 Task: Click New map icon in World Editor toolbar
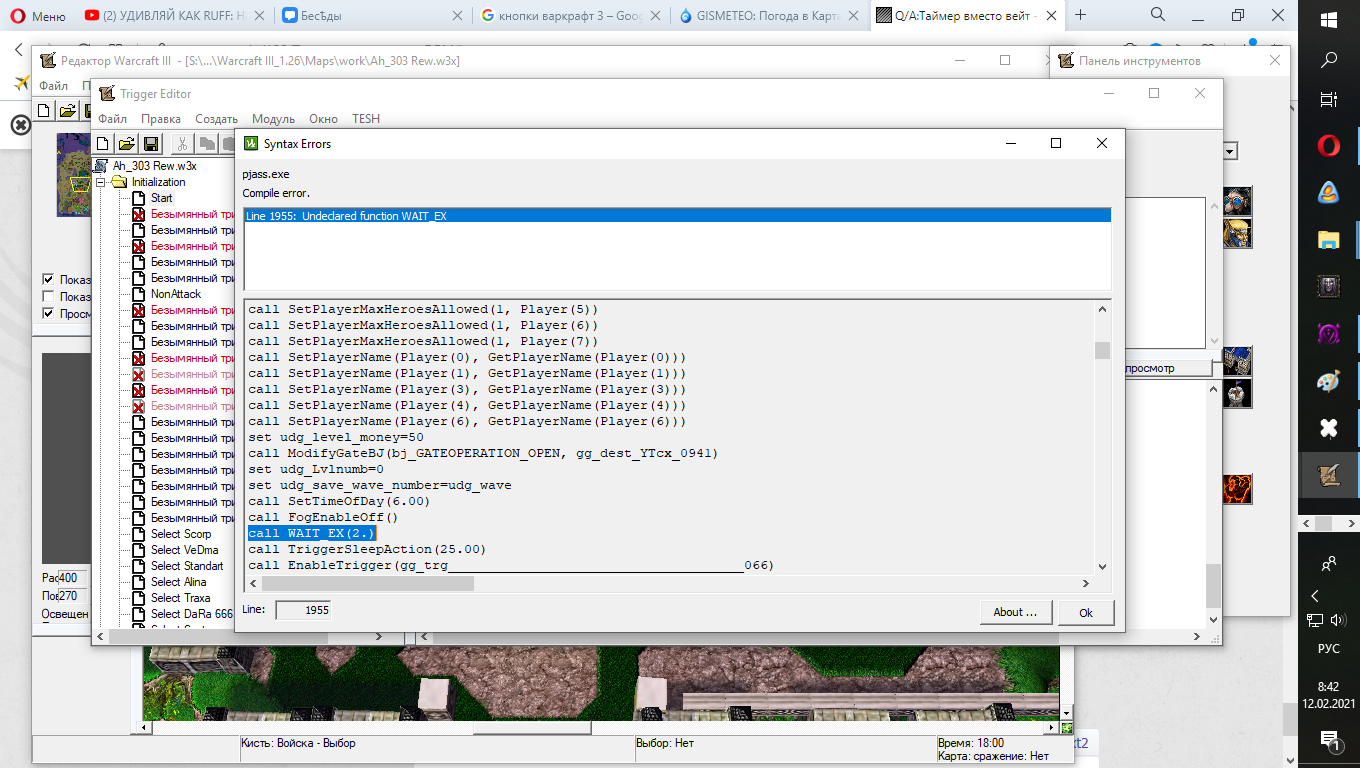click(43, 110)
